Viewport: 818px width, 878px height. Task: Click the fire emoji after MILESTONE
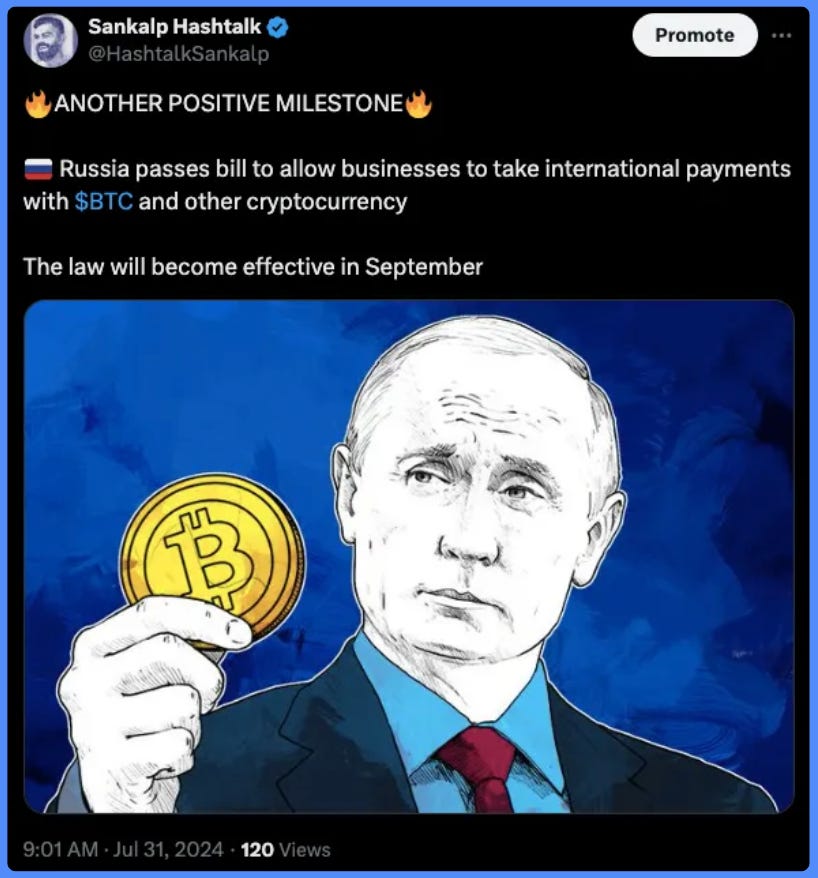[x=418, y=104]
